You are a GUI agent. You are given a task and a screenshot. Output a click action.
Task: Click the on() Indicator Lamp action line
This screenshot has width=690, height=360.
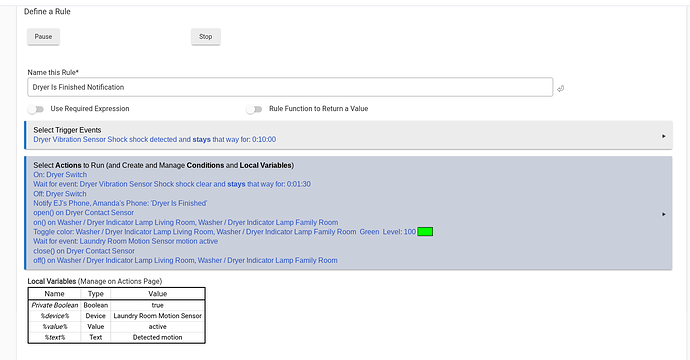pos(186,222)
